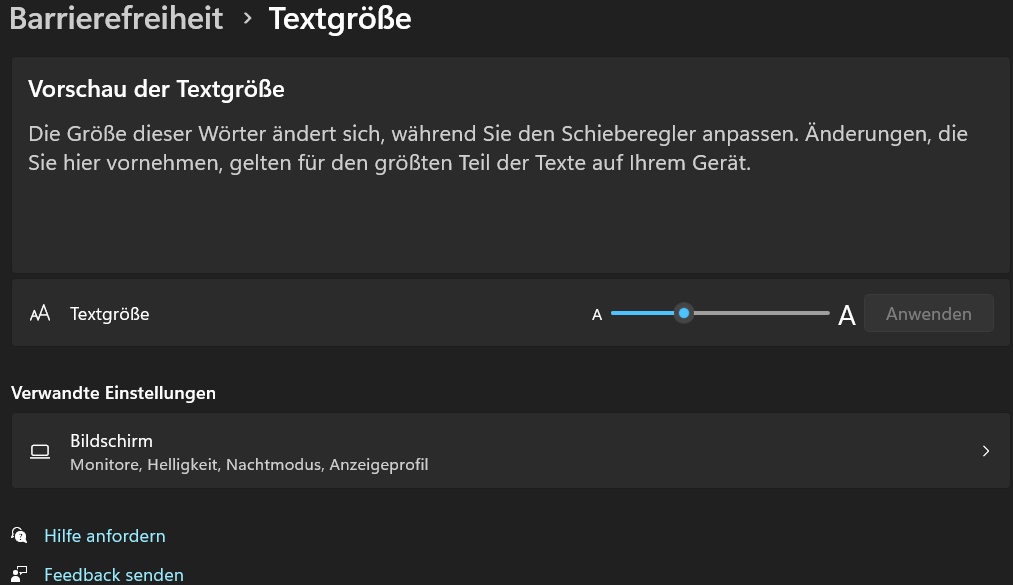The height and width of the screenshot is (585, 1013).
Task: Open the Feedback senden link
Action: tap(114, 575)
